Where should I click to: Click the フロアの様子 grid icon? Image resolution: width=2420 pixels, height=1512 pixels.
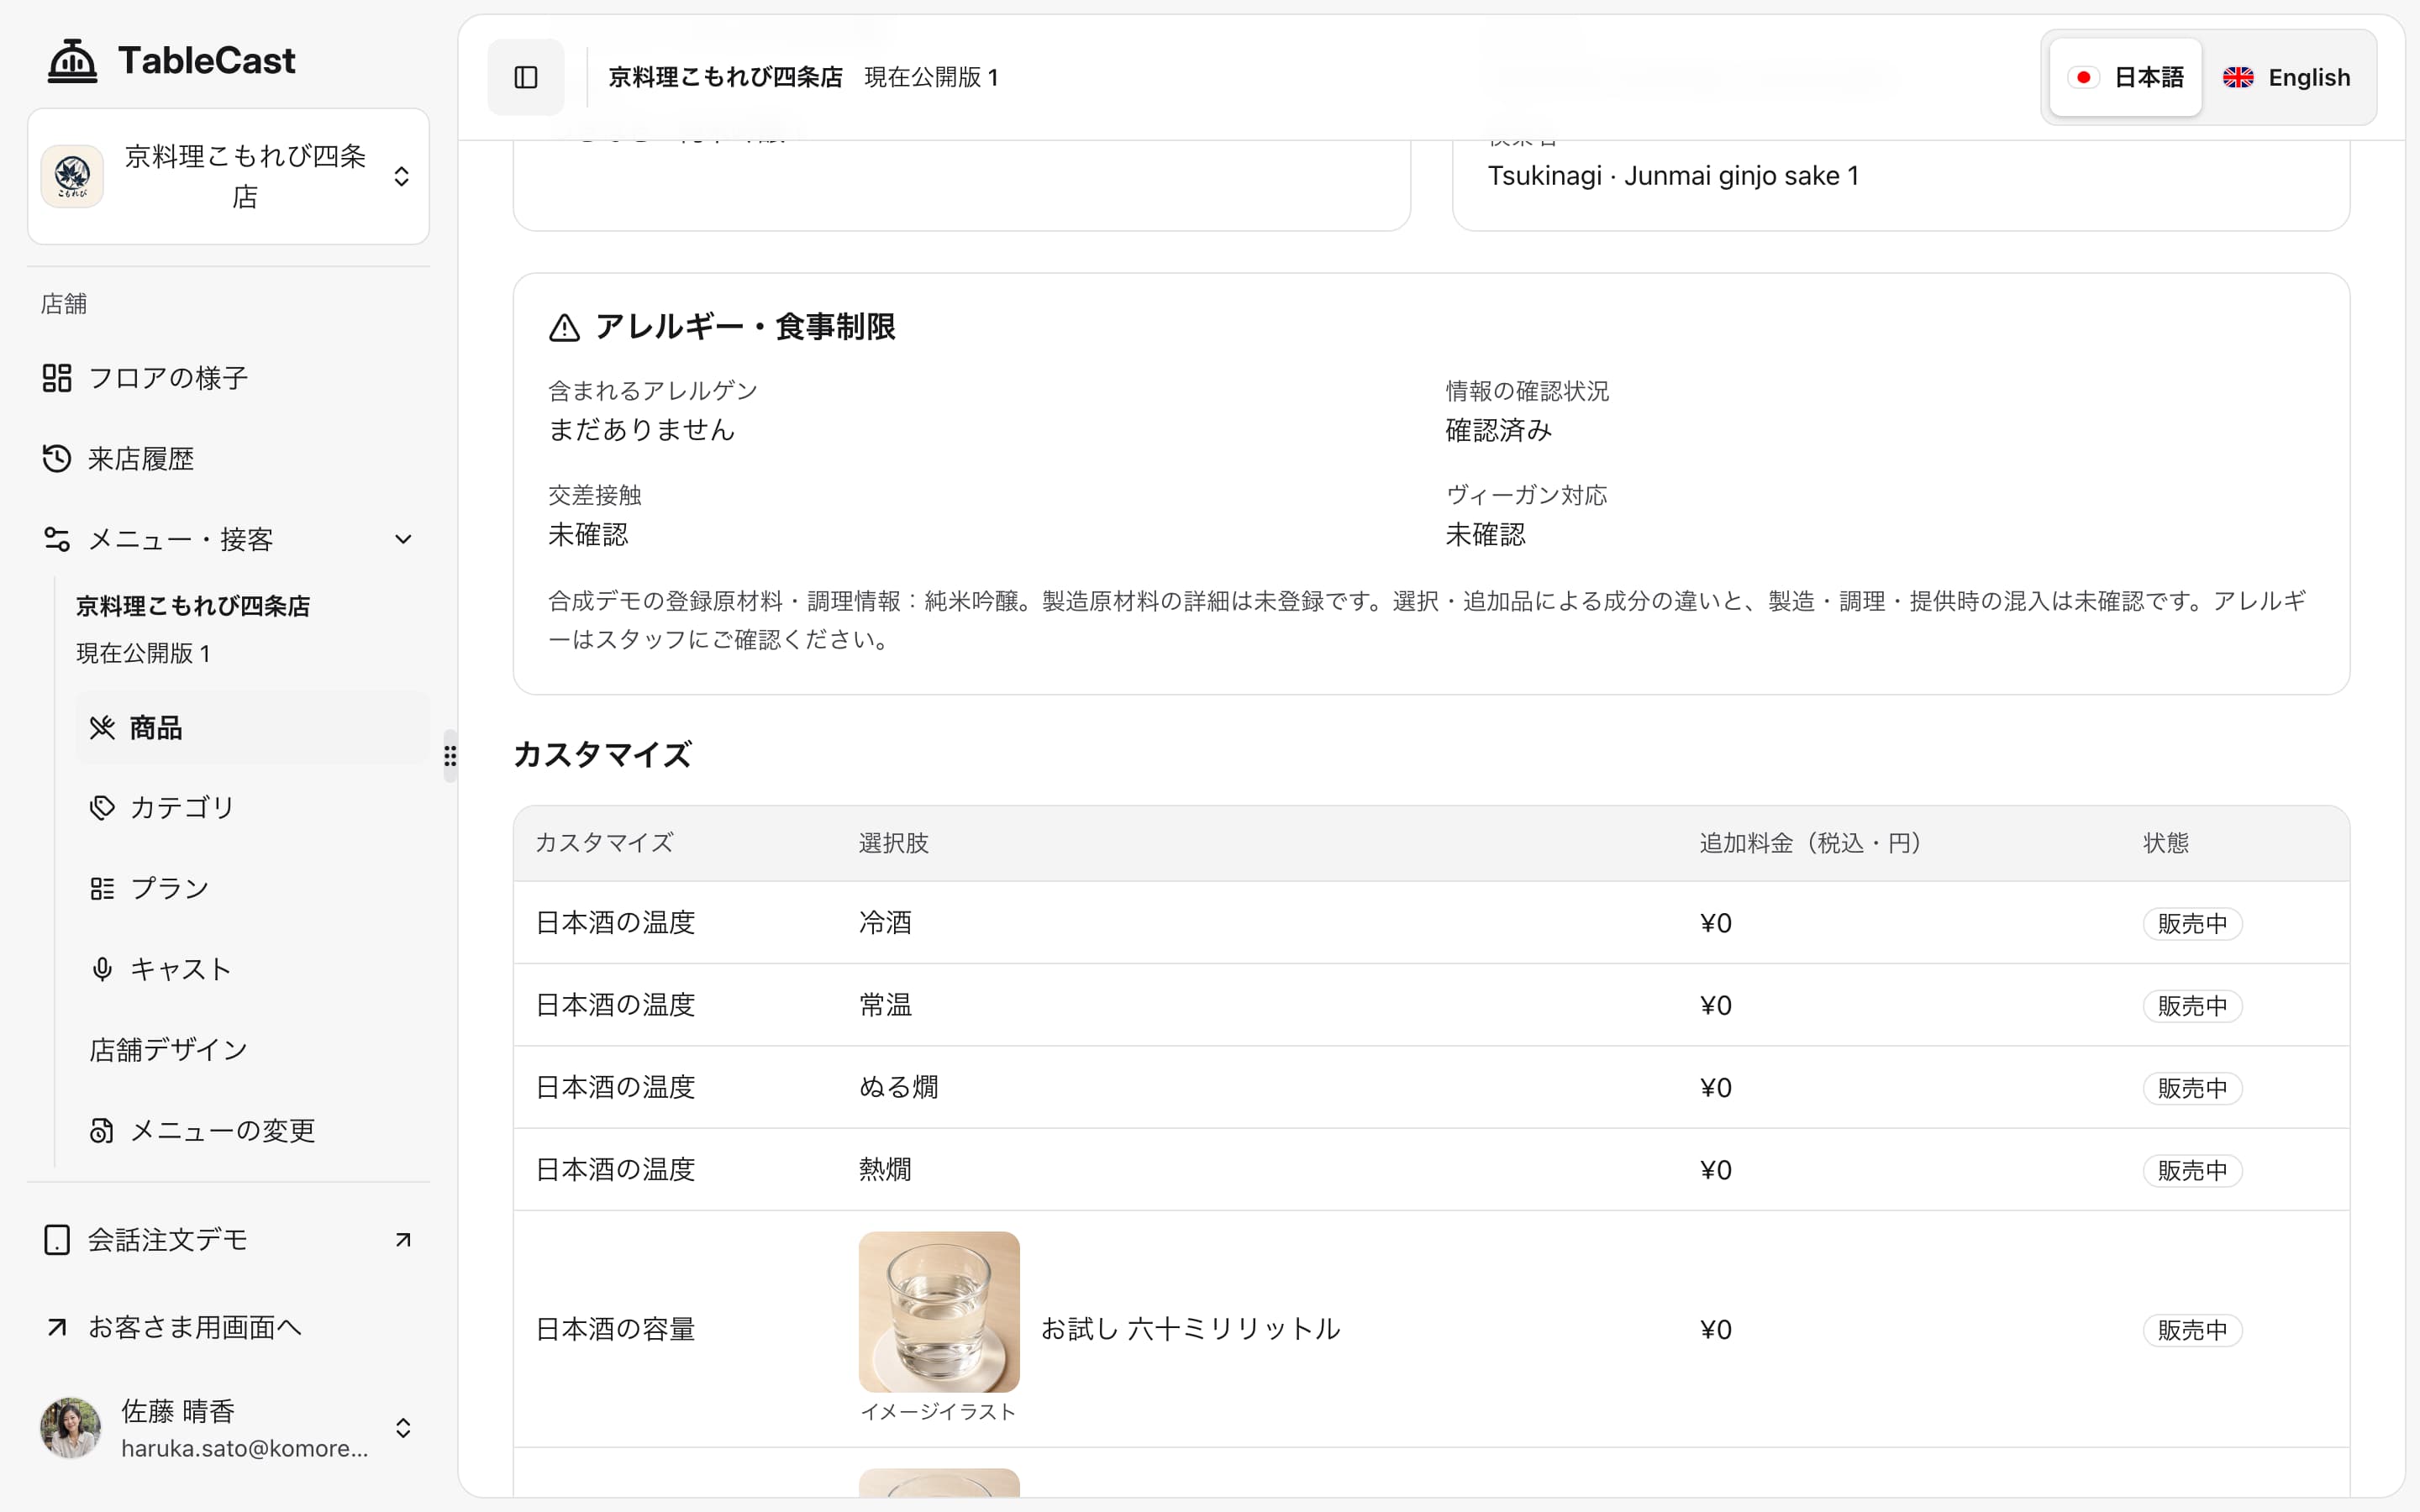57,378
